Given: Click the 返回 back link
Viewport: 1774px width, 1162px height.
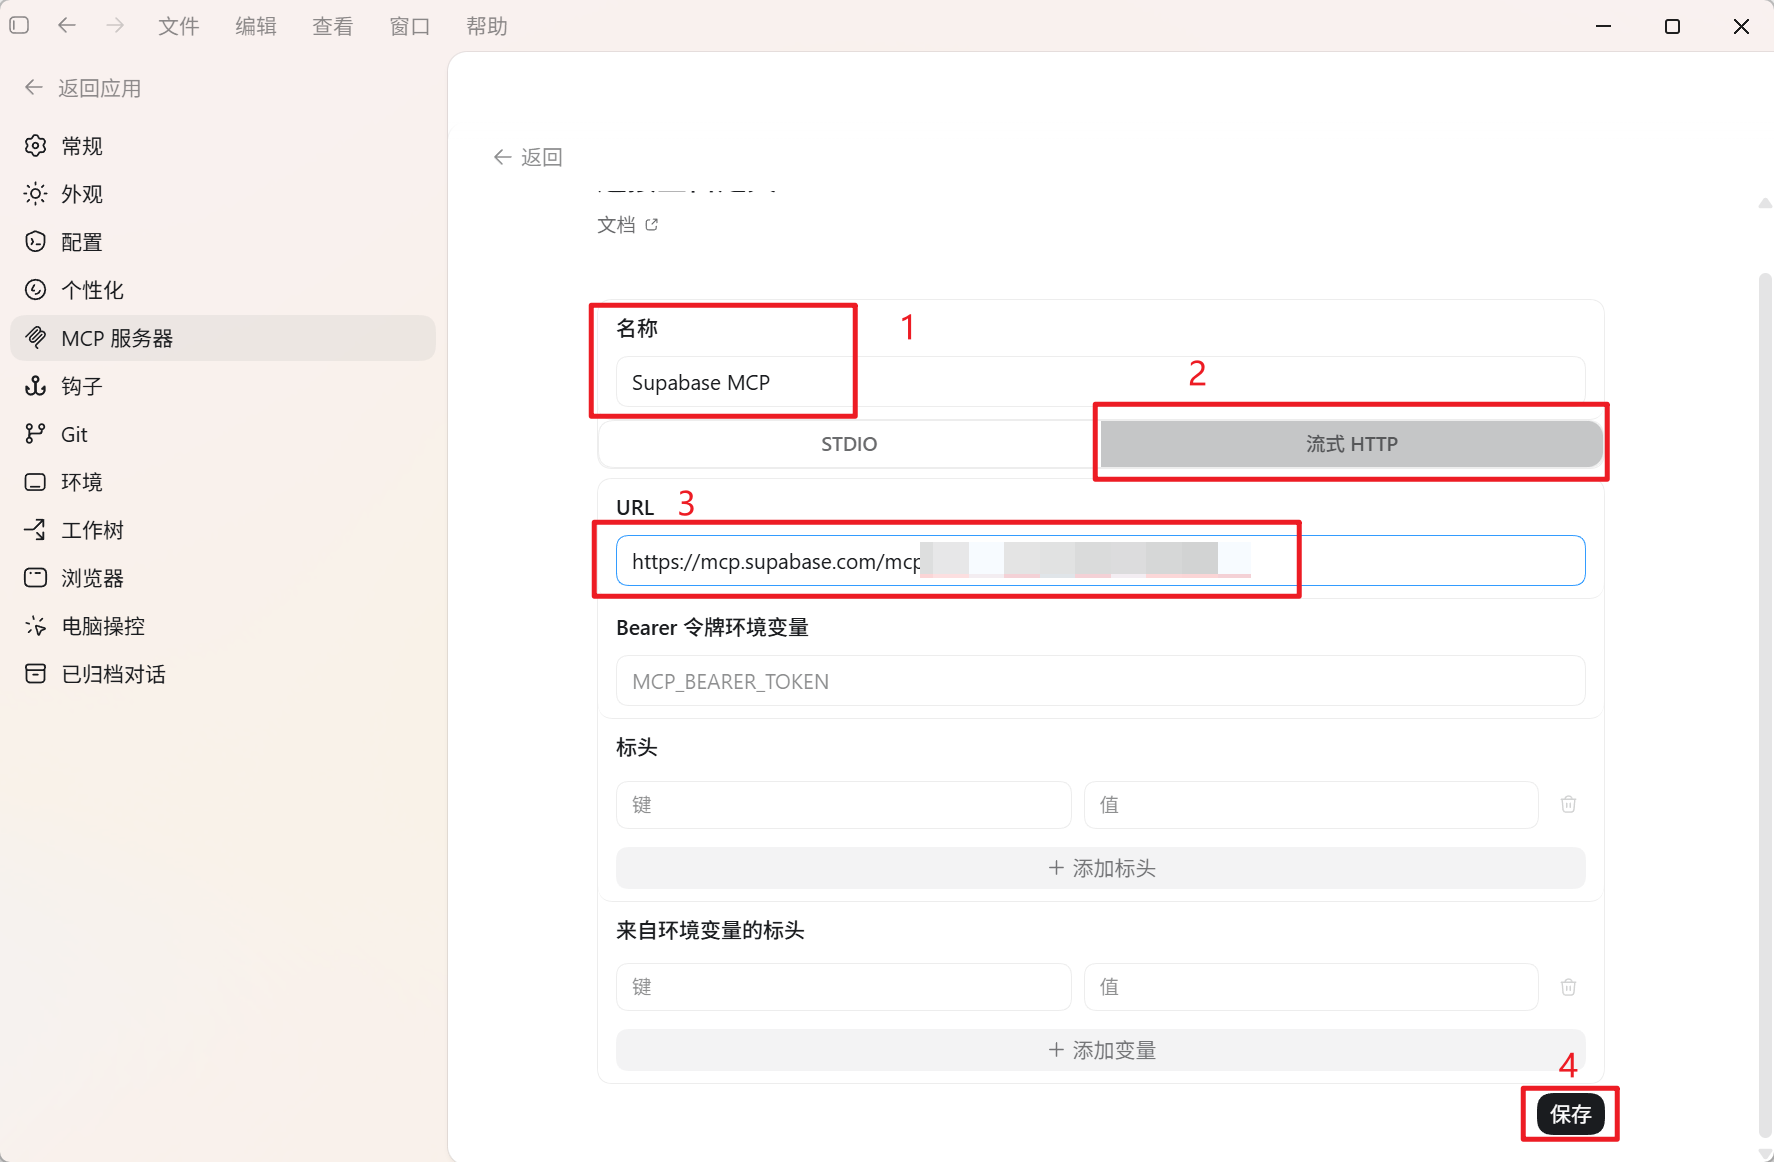Looking at the screenshot, I should [x=528, y=157].
